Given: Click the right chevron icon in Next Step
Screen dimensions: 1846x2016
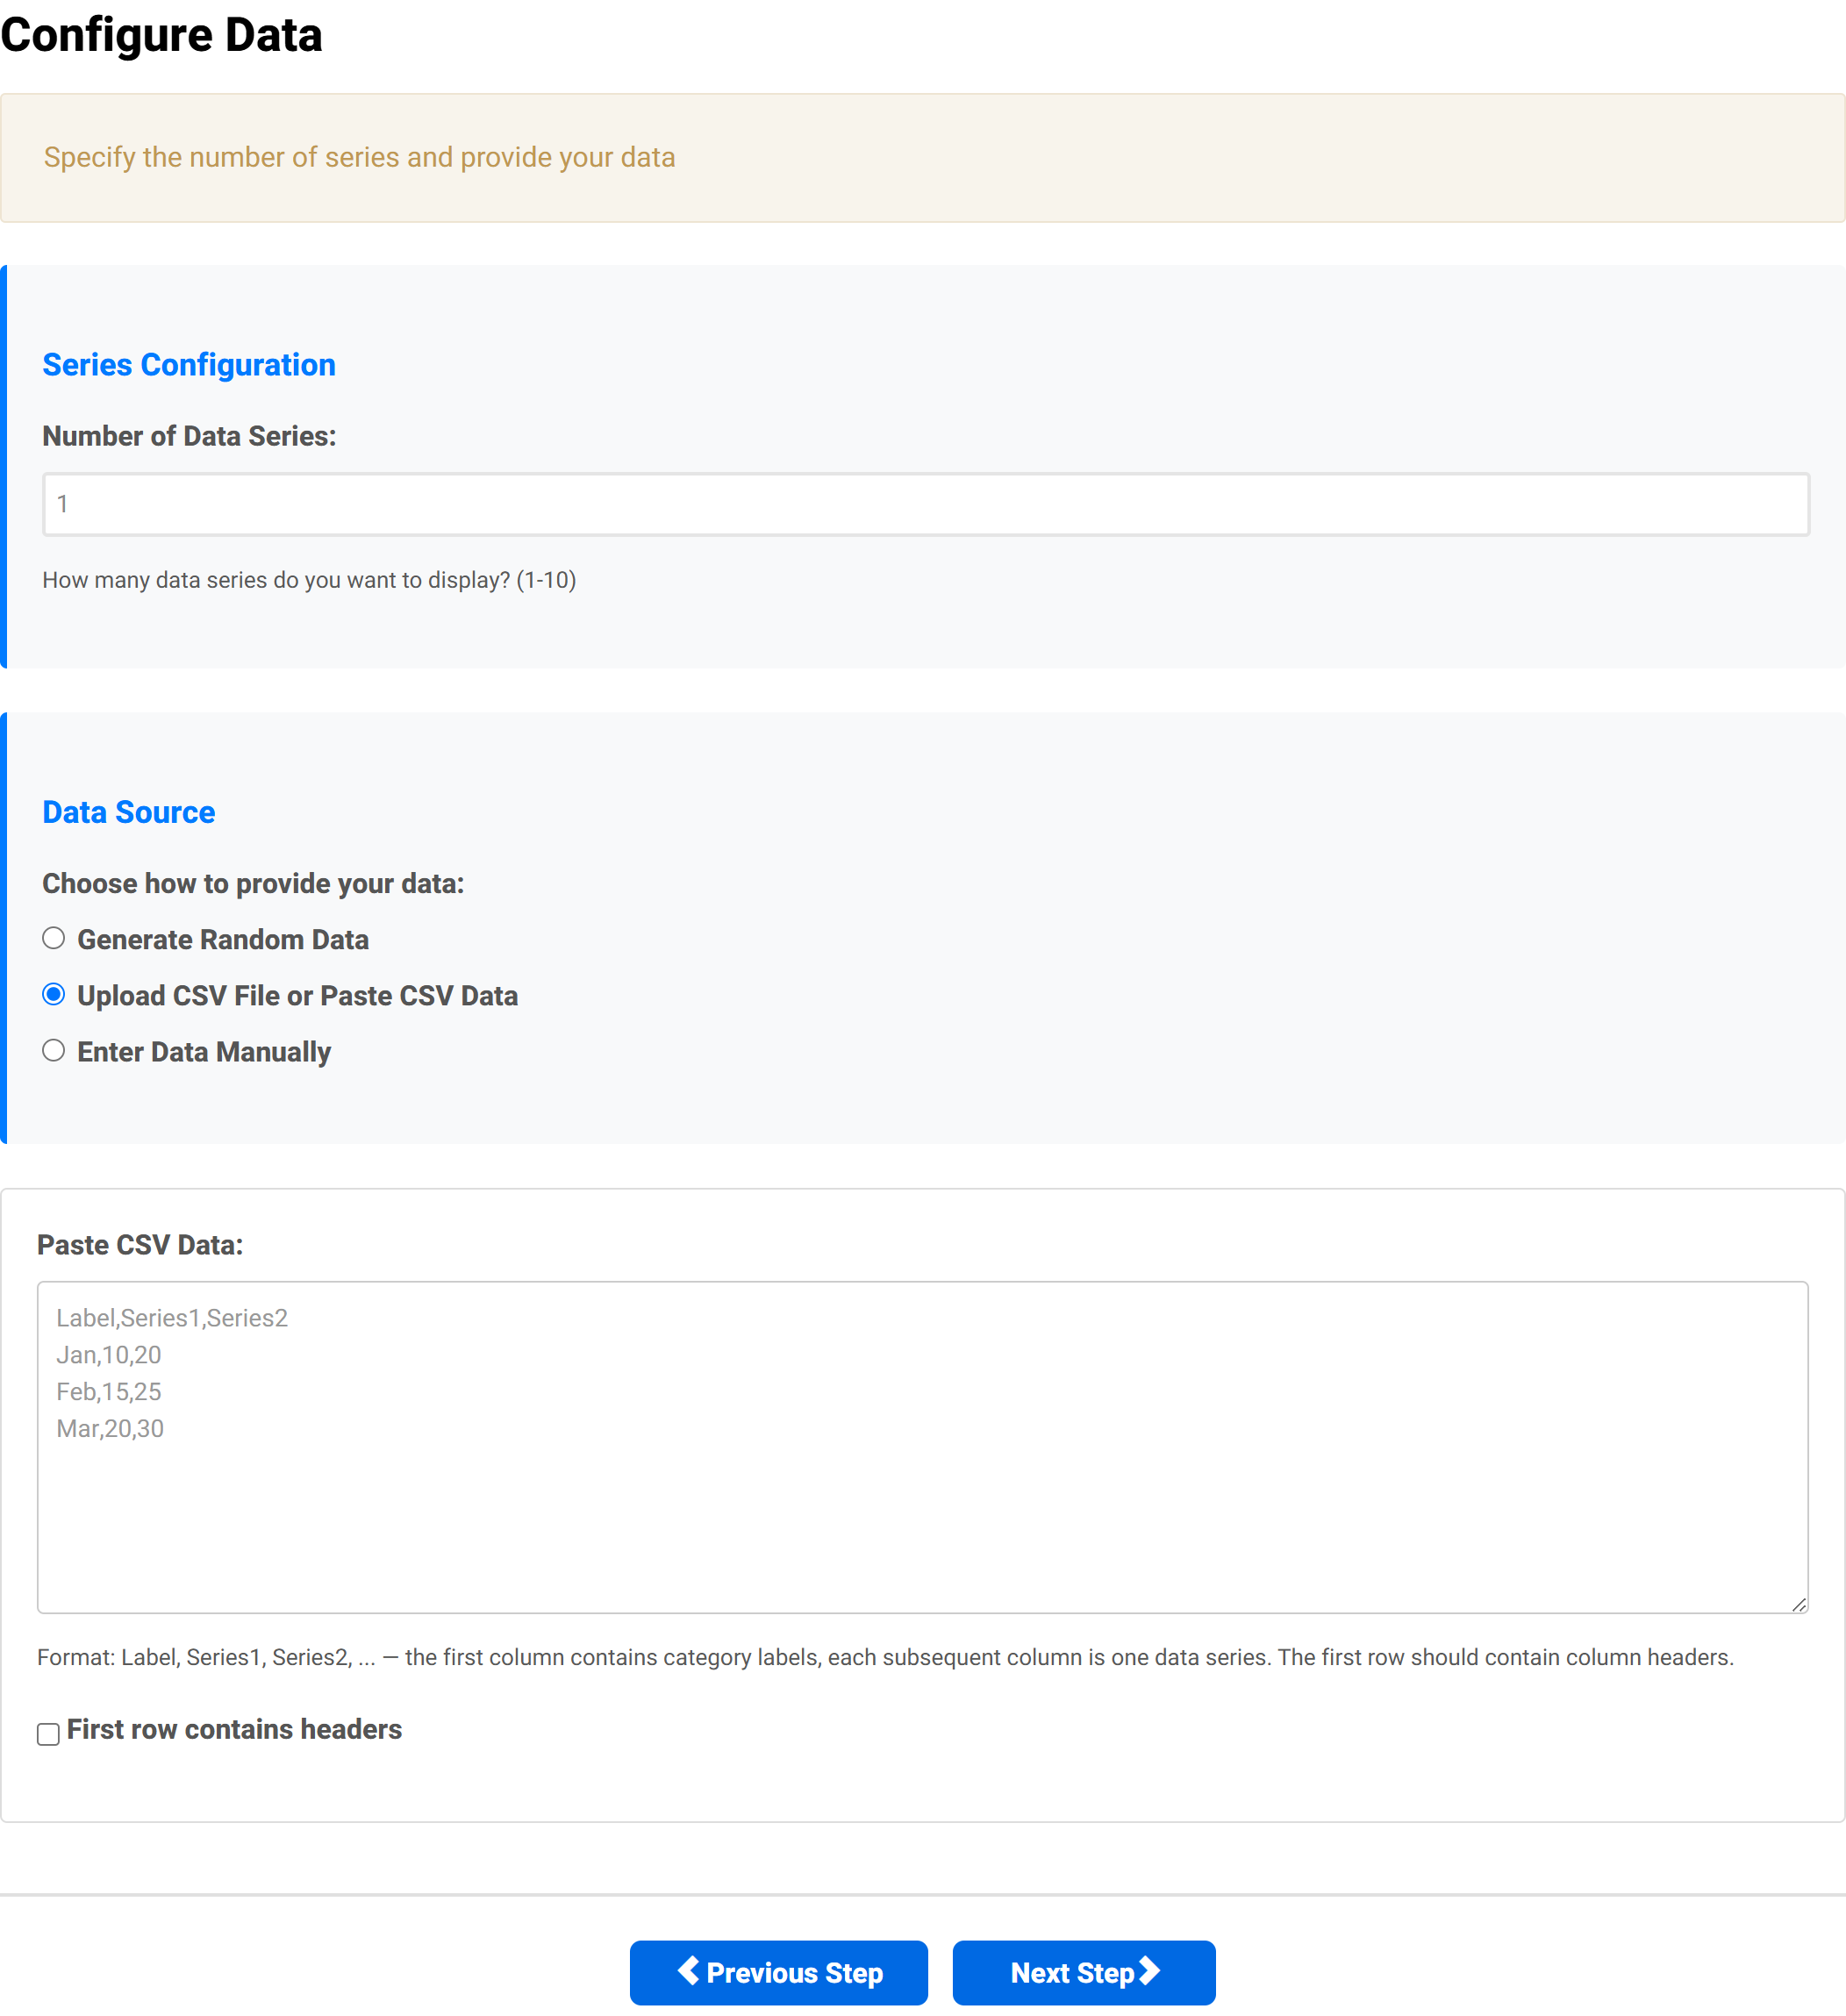Looking at the screenshot, I should (1150, 1970).
